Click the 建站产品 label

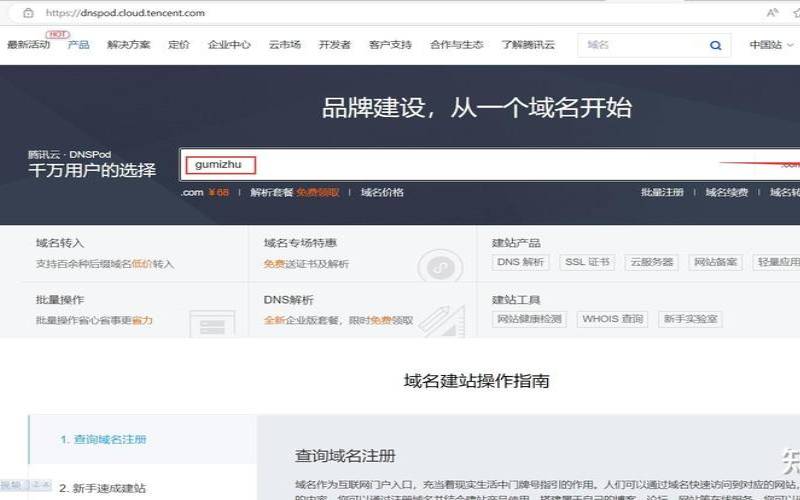click(516, 243)
